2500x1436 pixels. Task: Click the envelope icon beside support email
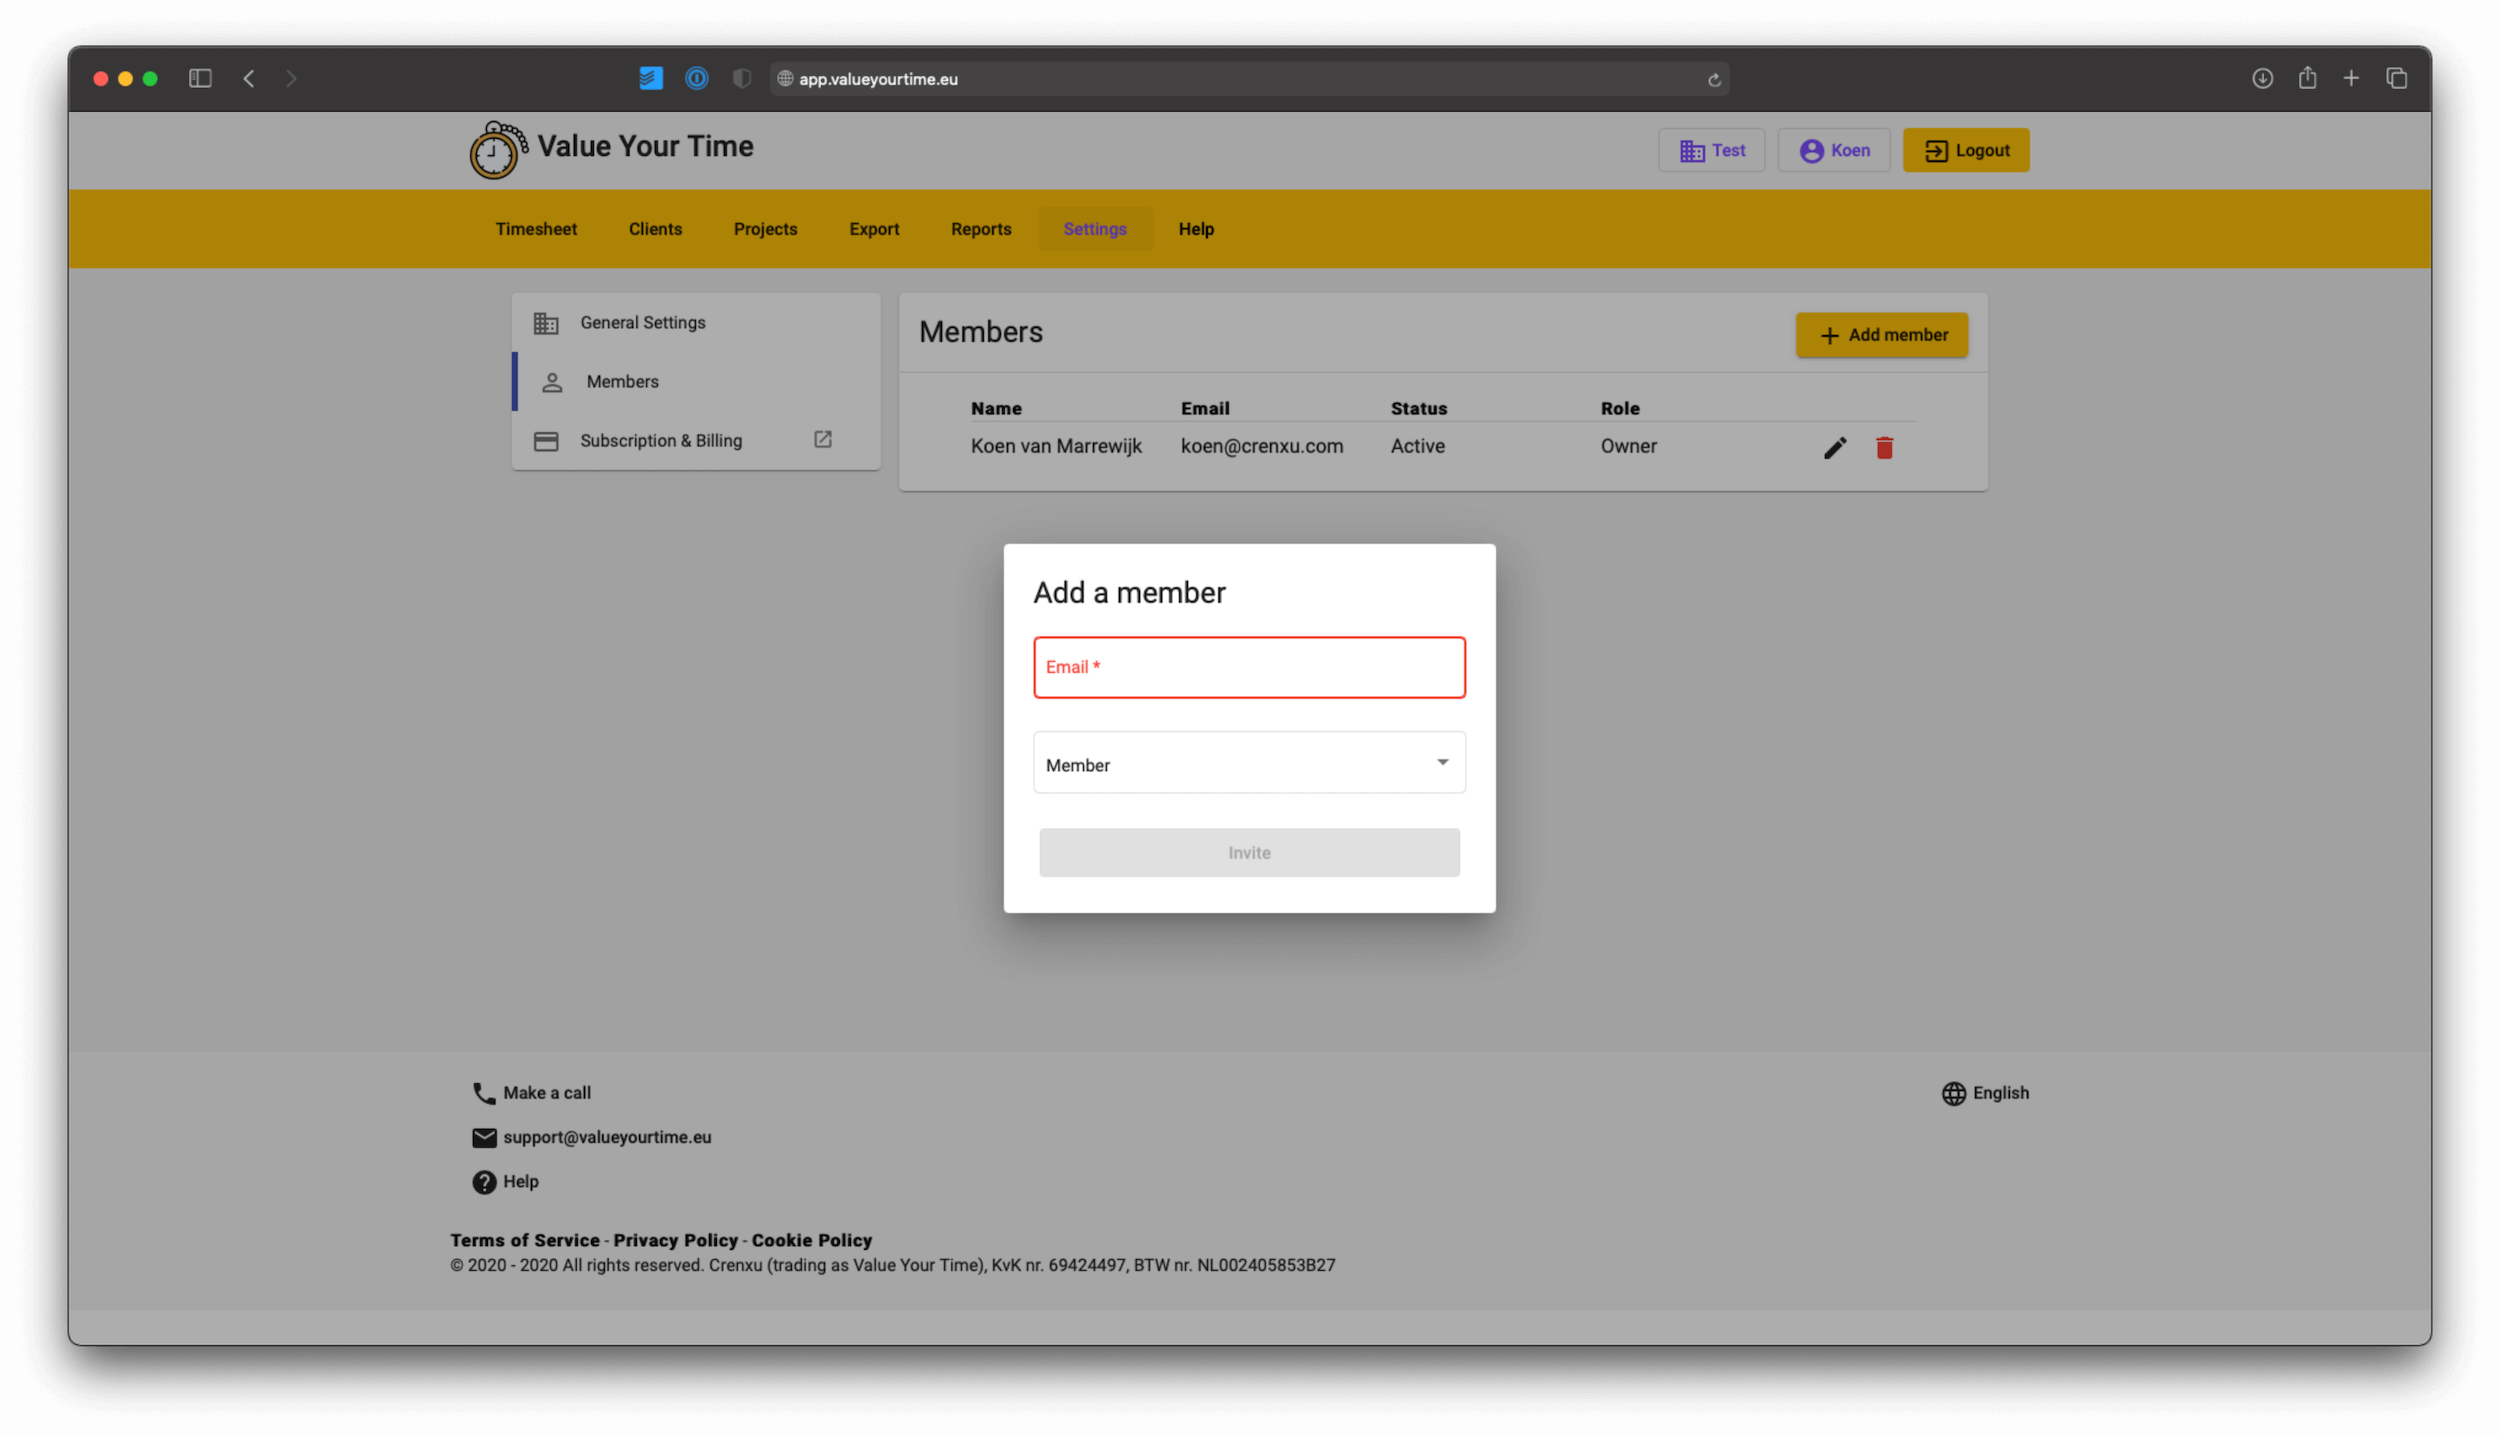(x=484, y=1137)
